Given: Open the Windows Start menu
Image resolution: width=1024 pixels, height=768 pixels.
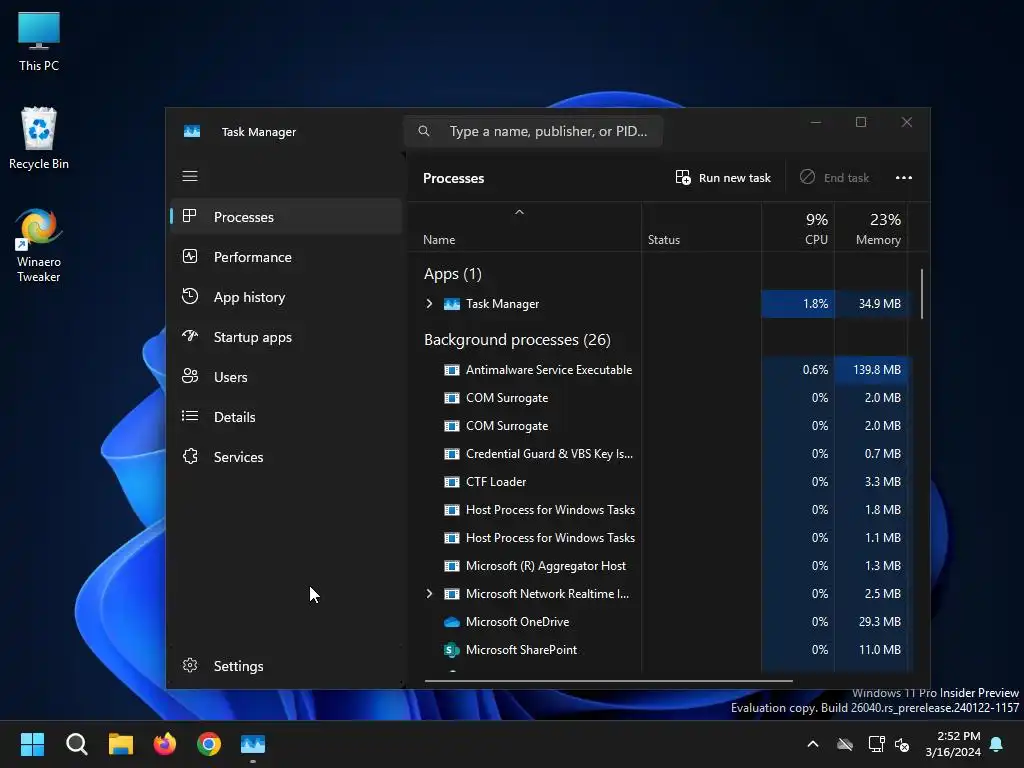Looking at the screenshot, I should point(32,744).
